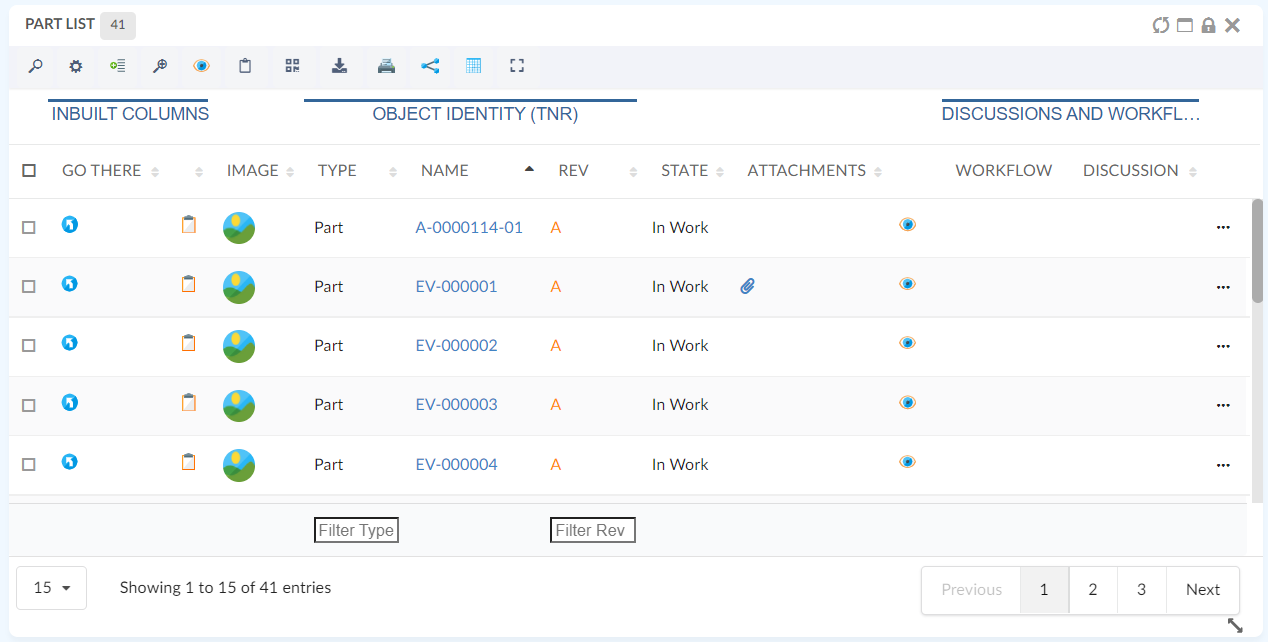Click the QR code toolbar icon
Screen dimensions: 1268x642
pyautogui.click(x=292, y=66)
